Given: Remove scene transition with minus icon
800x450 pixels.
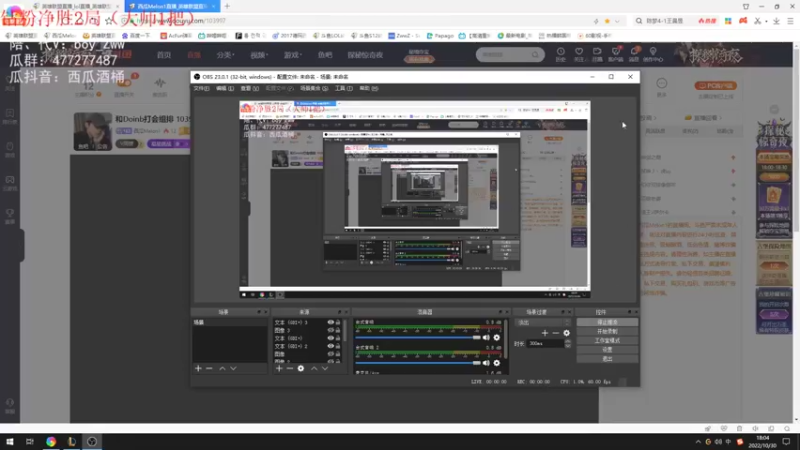Looking at the screenshot, I should tap(556, 333).
